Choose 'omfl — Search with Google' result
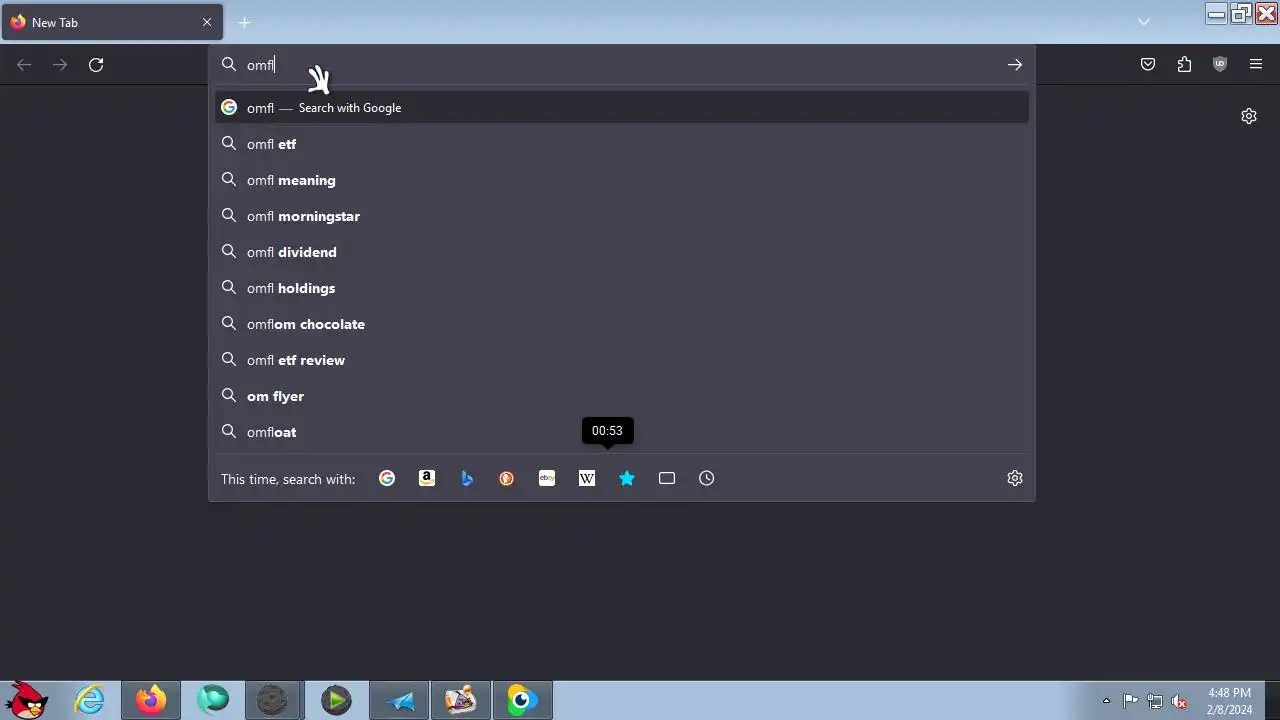Image resolution: width=1280 pixels, height=720 pixels. point(622,108)
